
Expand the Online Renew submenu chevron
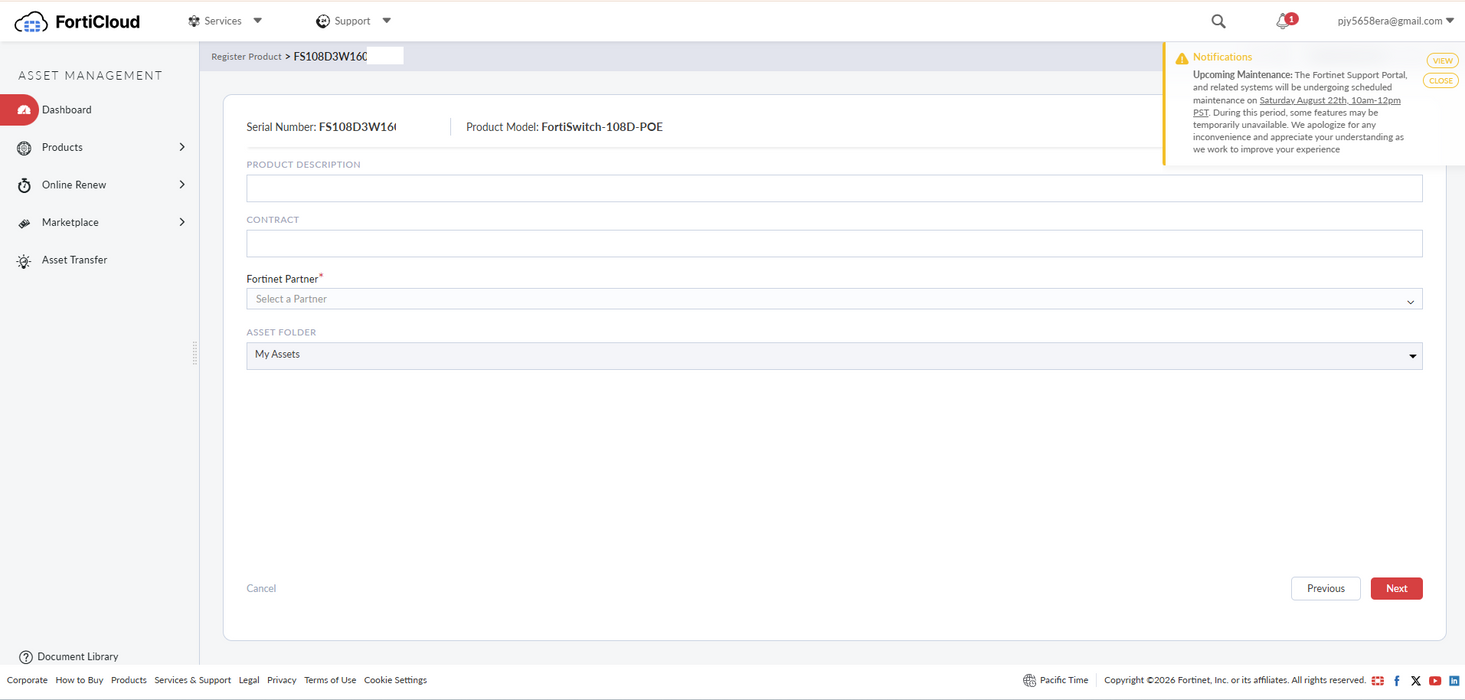[182, 185]
